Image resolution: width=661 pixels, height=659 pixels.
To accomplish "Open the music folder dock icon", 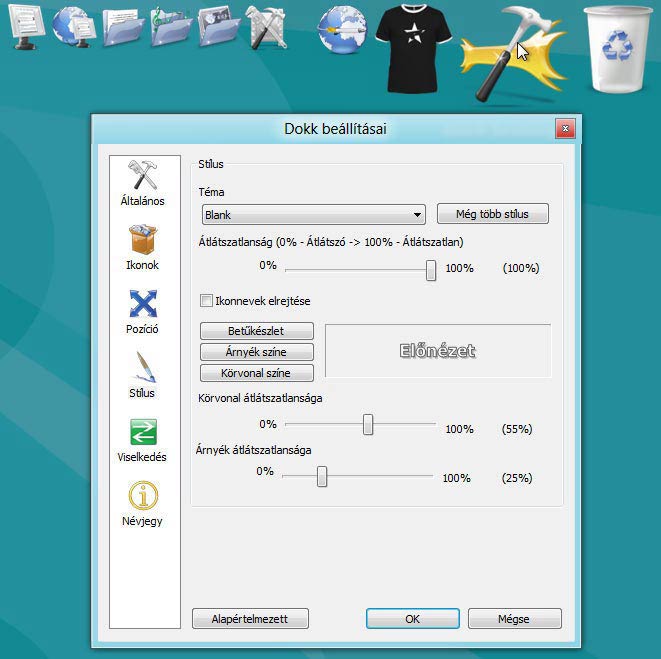I will [170, 27].
